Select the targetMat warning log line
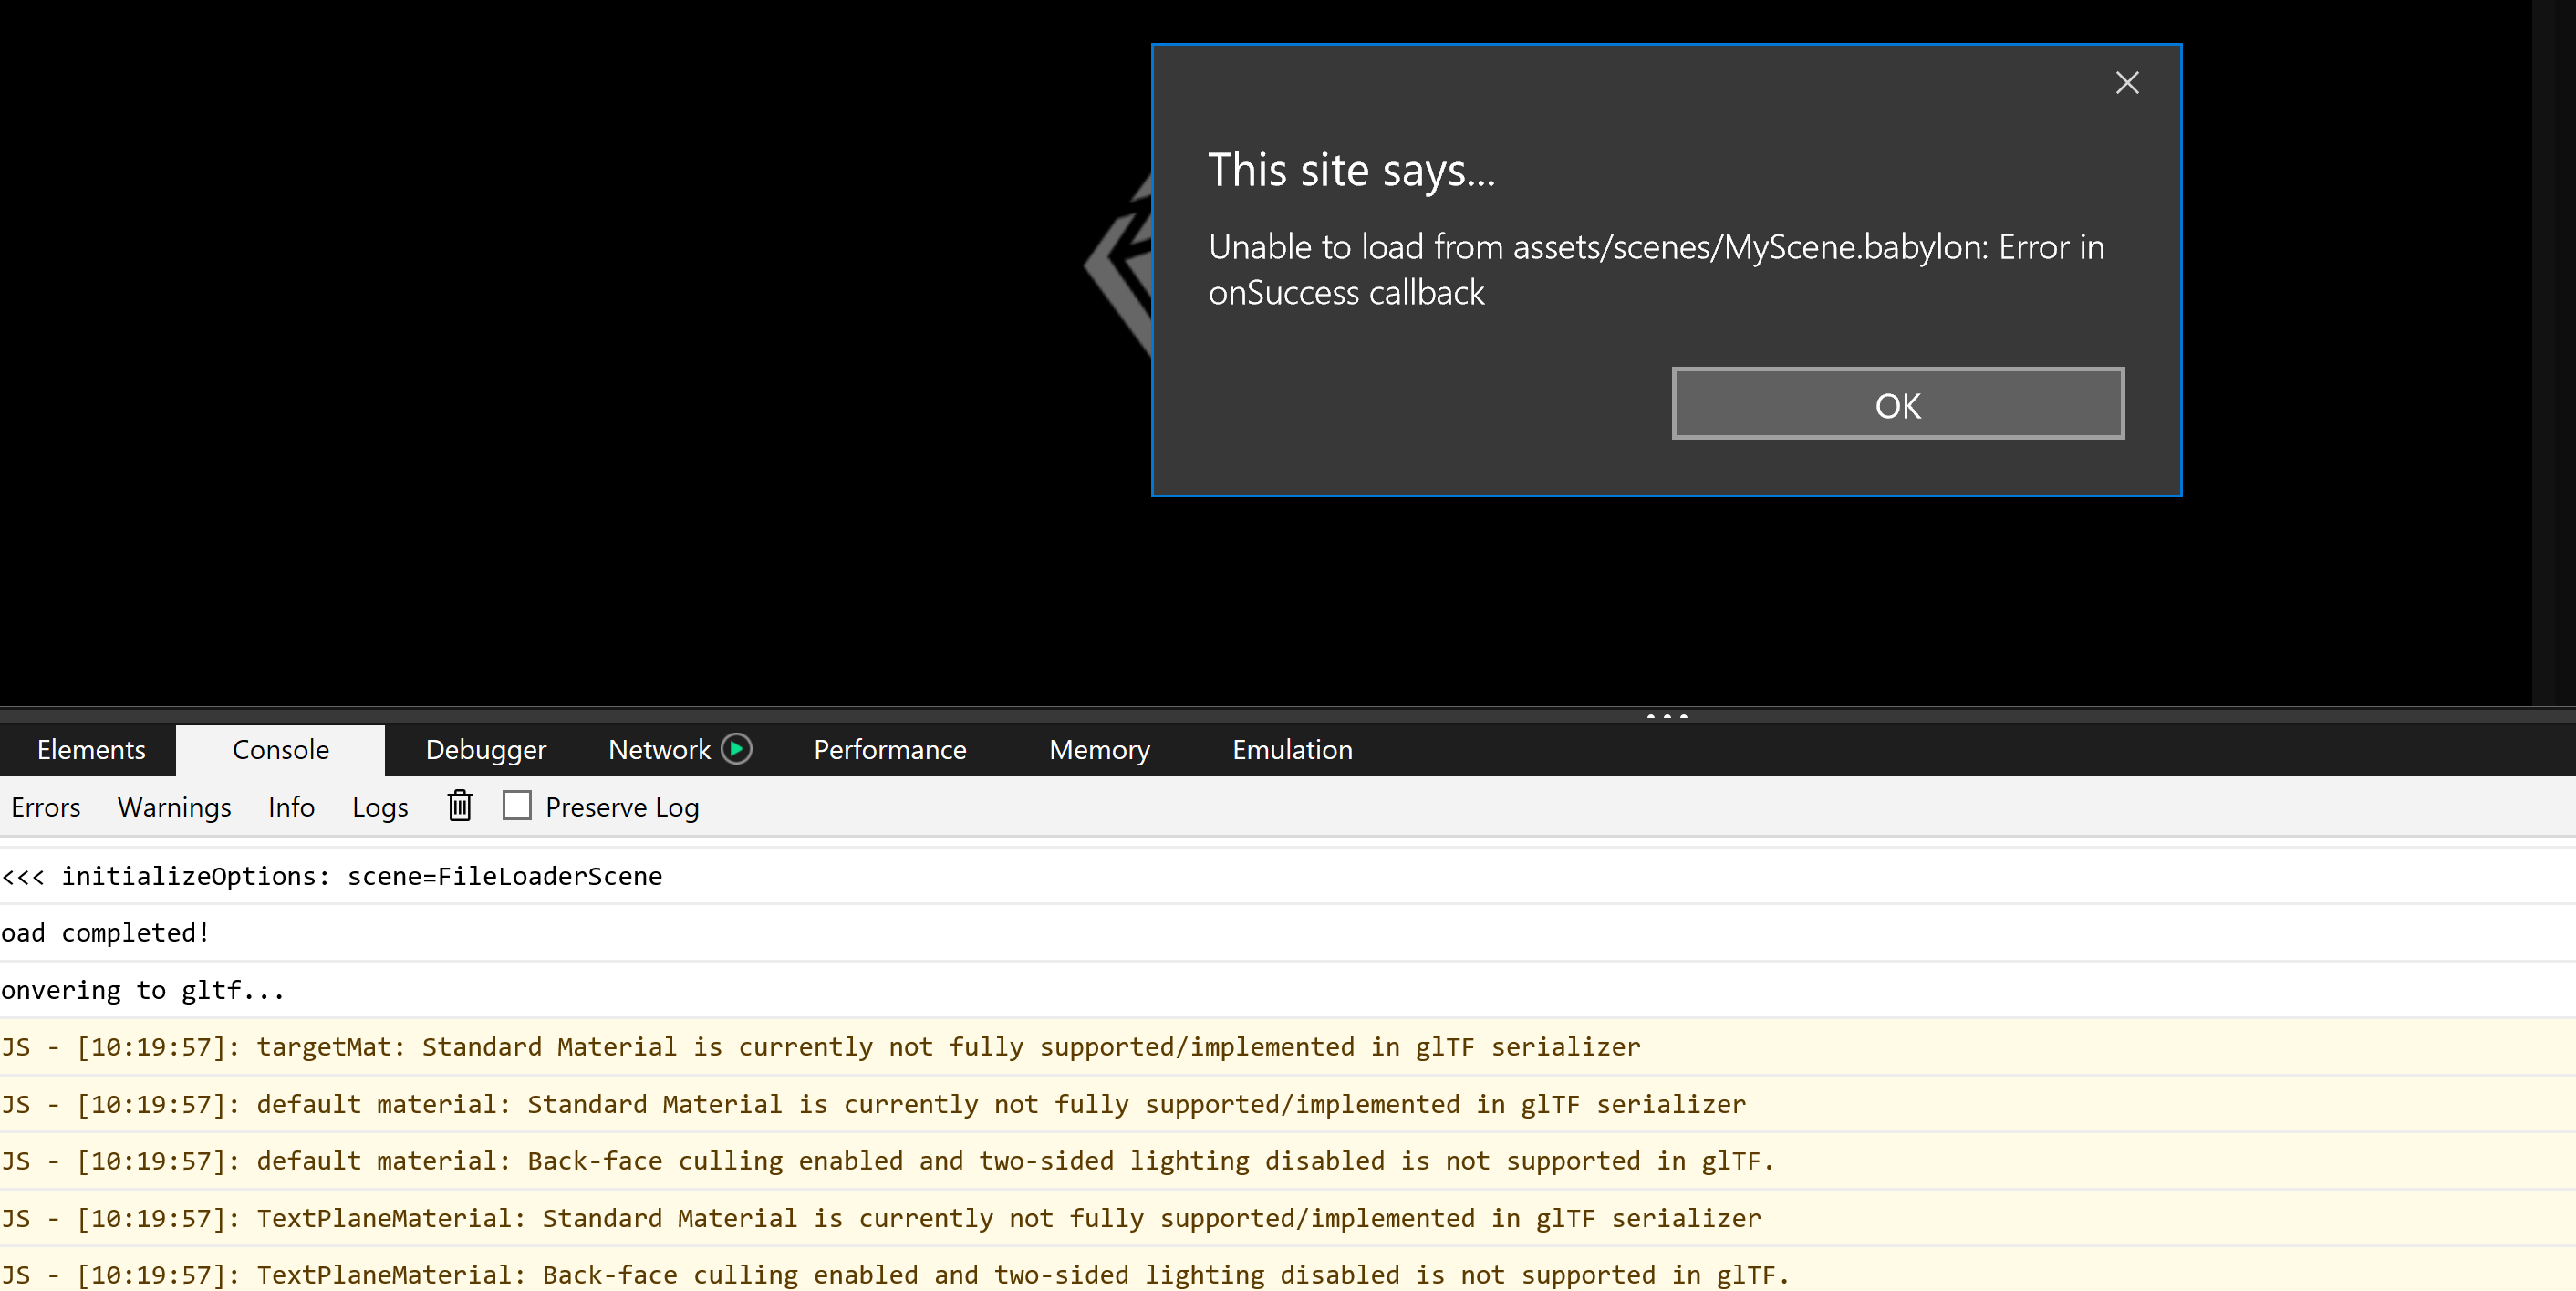 [x=820, y=1047]
